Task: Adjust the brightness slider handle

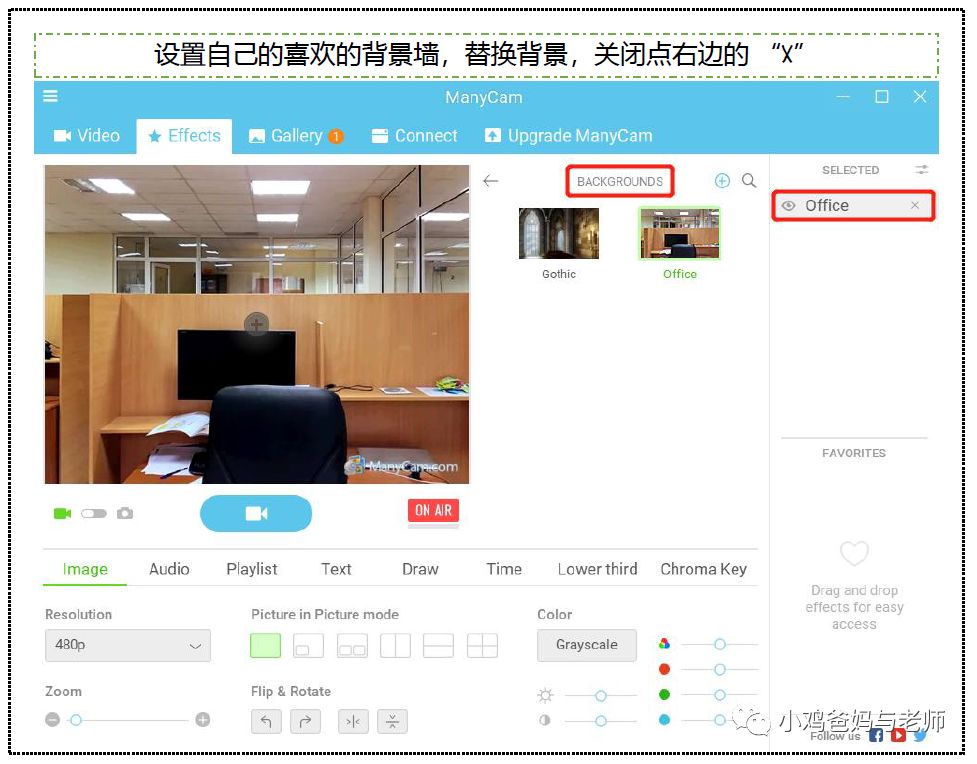Action: click(x=601, y=695)
